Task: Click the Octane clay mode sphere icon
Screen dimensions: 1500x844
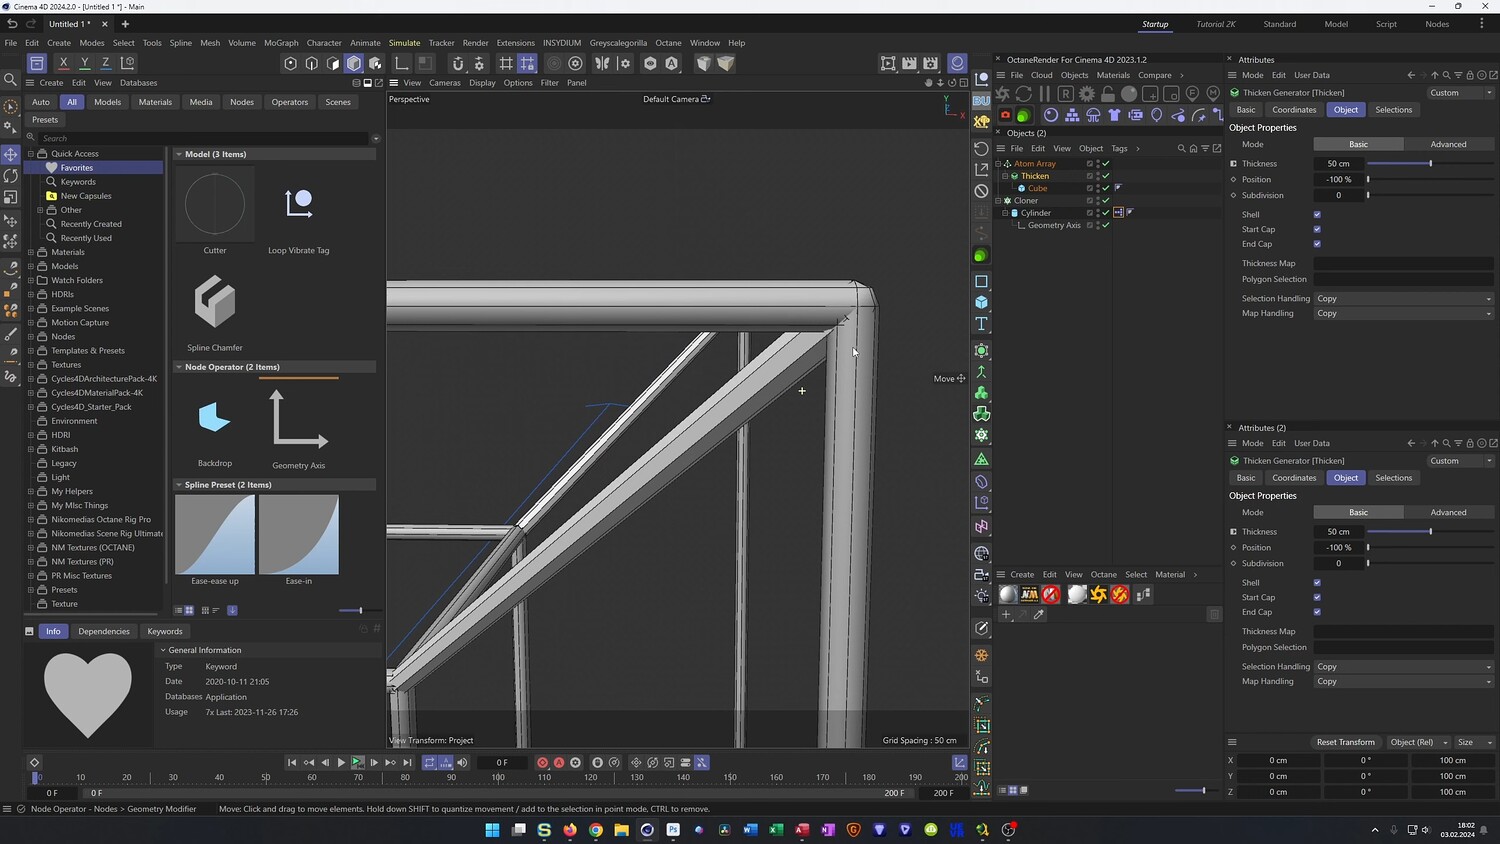Action: pos(1129,93)
